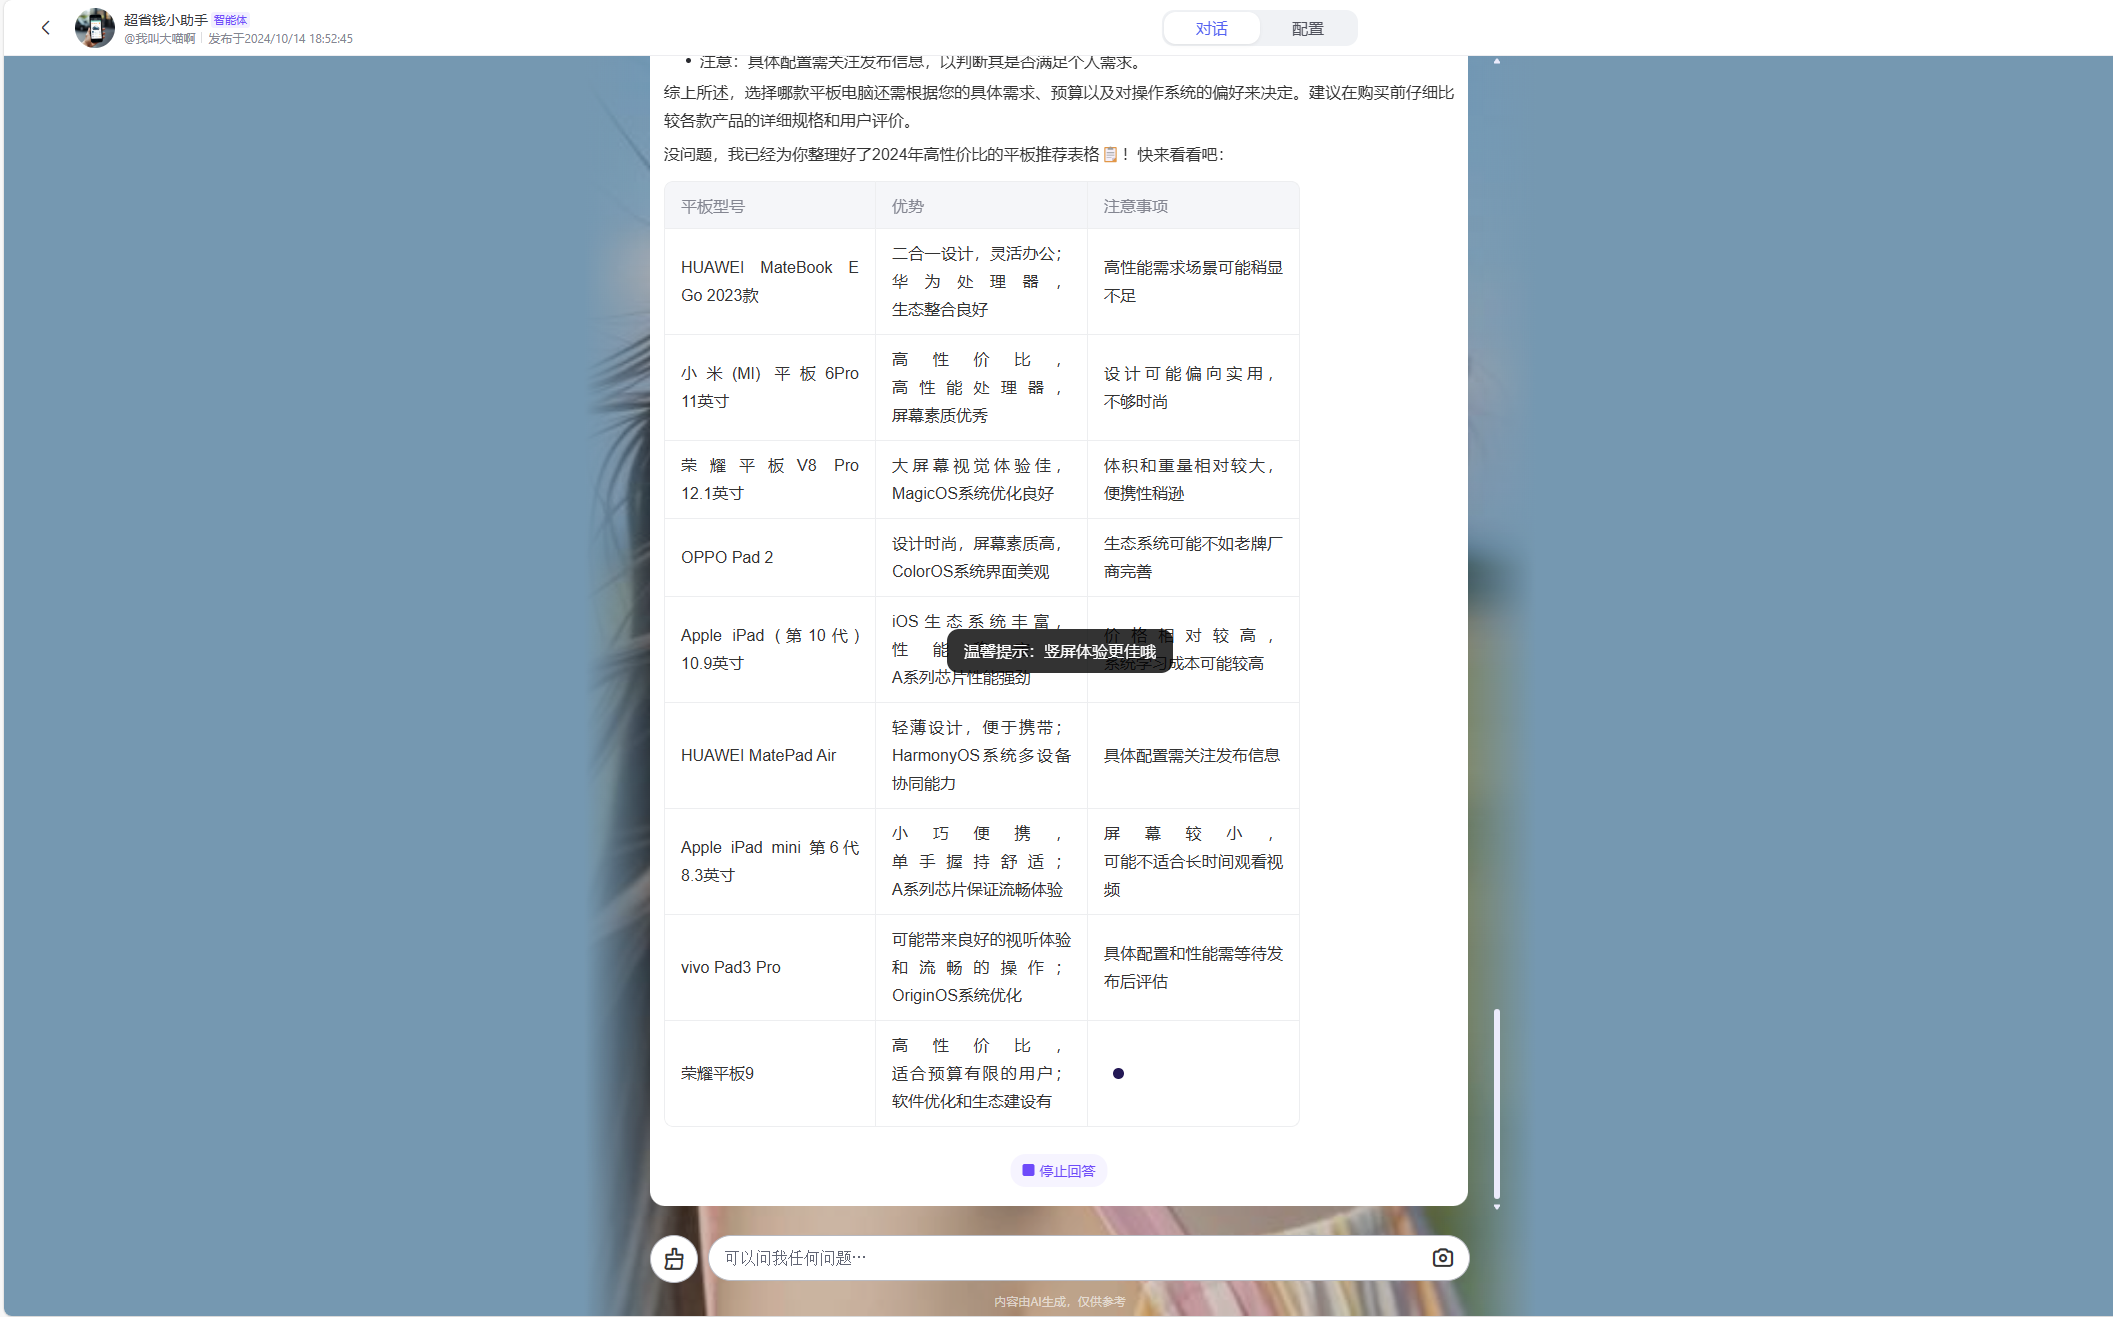2113x1317 pixels.
Task: Switch to the 配置 tab
Action: point(1306,28)
